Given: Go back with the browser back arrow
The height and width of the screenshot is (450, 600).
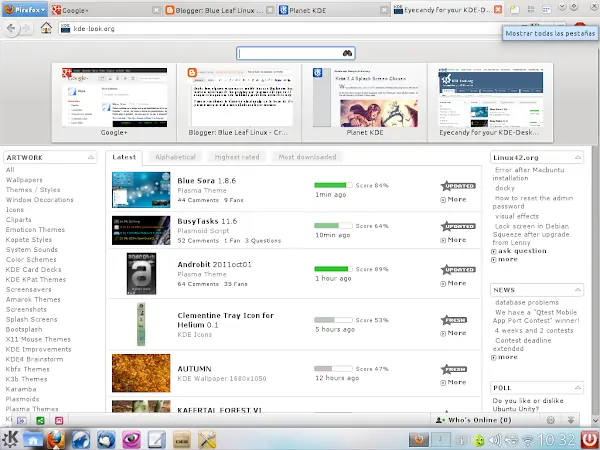Looking at the screenshot, I should coord(11,28).
